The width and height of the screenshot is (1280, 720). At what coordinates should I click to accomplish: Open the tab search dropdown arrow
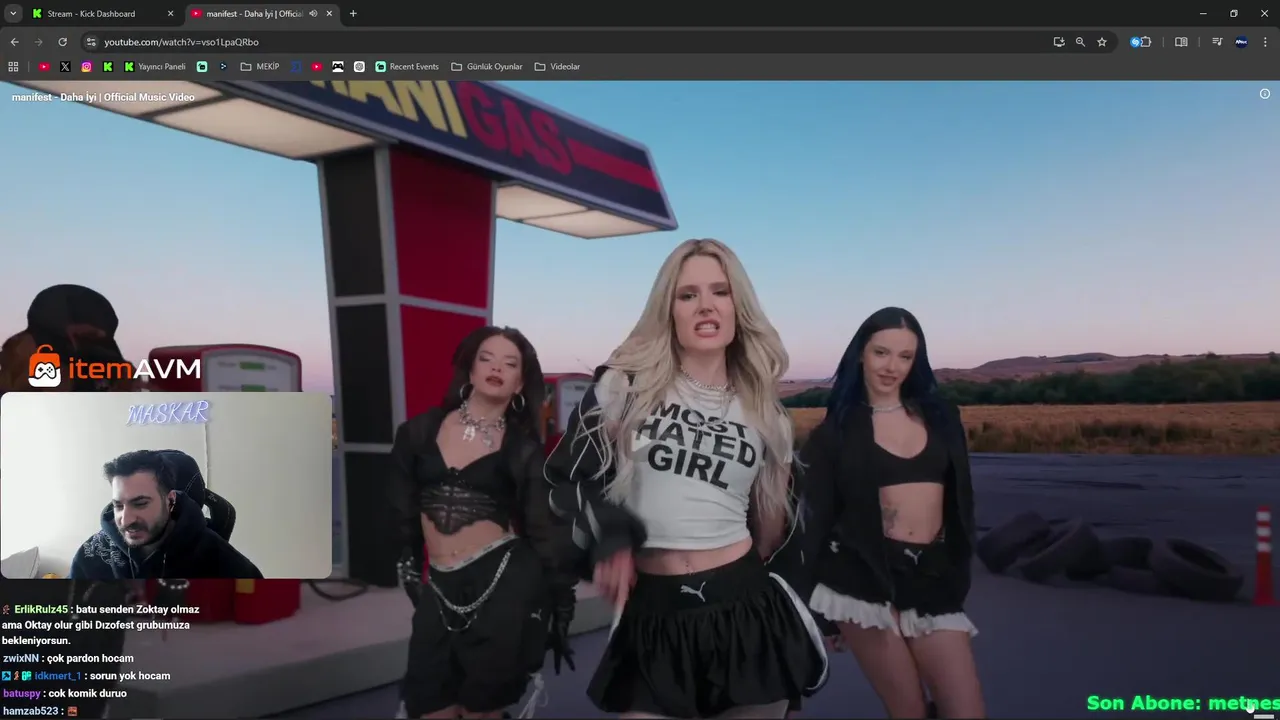click(13, 13)
